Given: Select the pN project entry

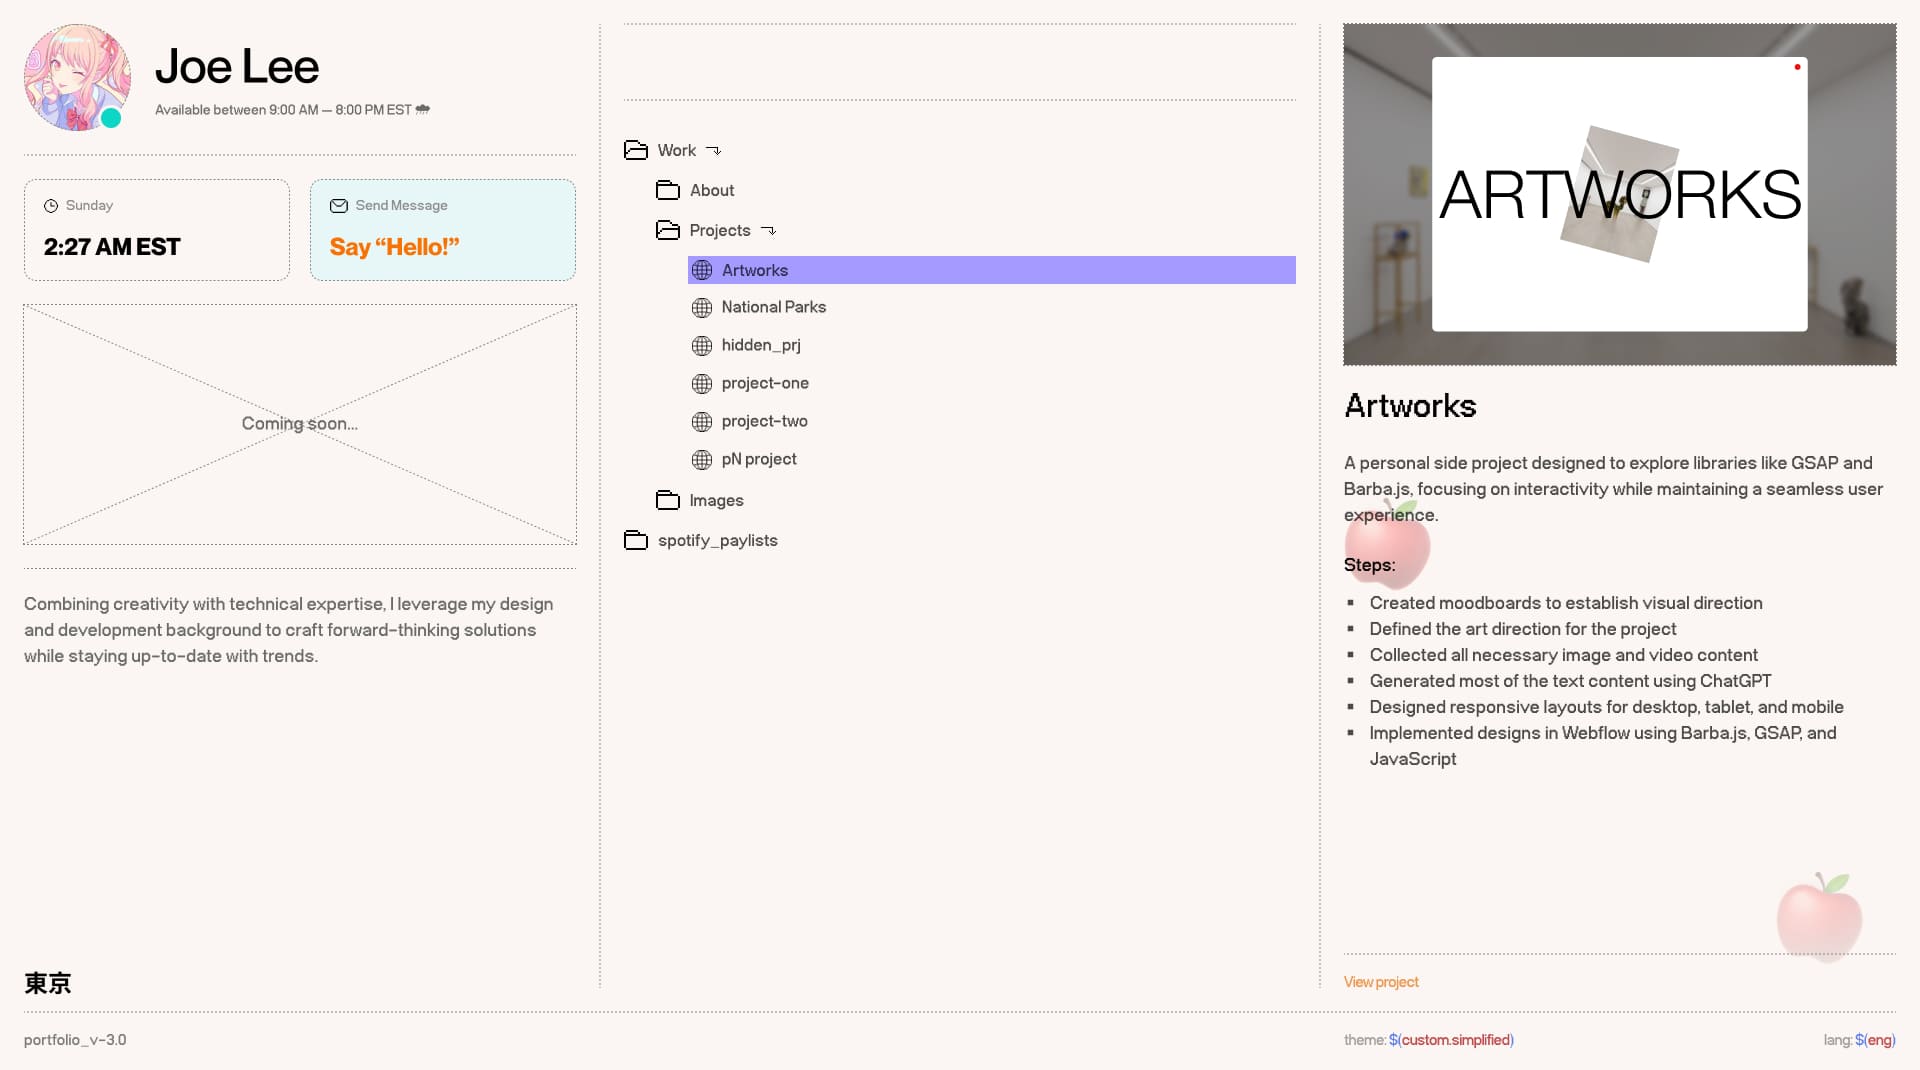Looking at the screenshot, I should coord(758,459).
